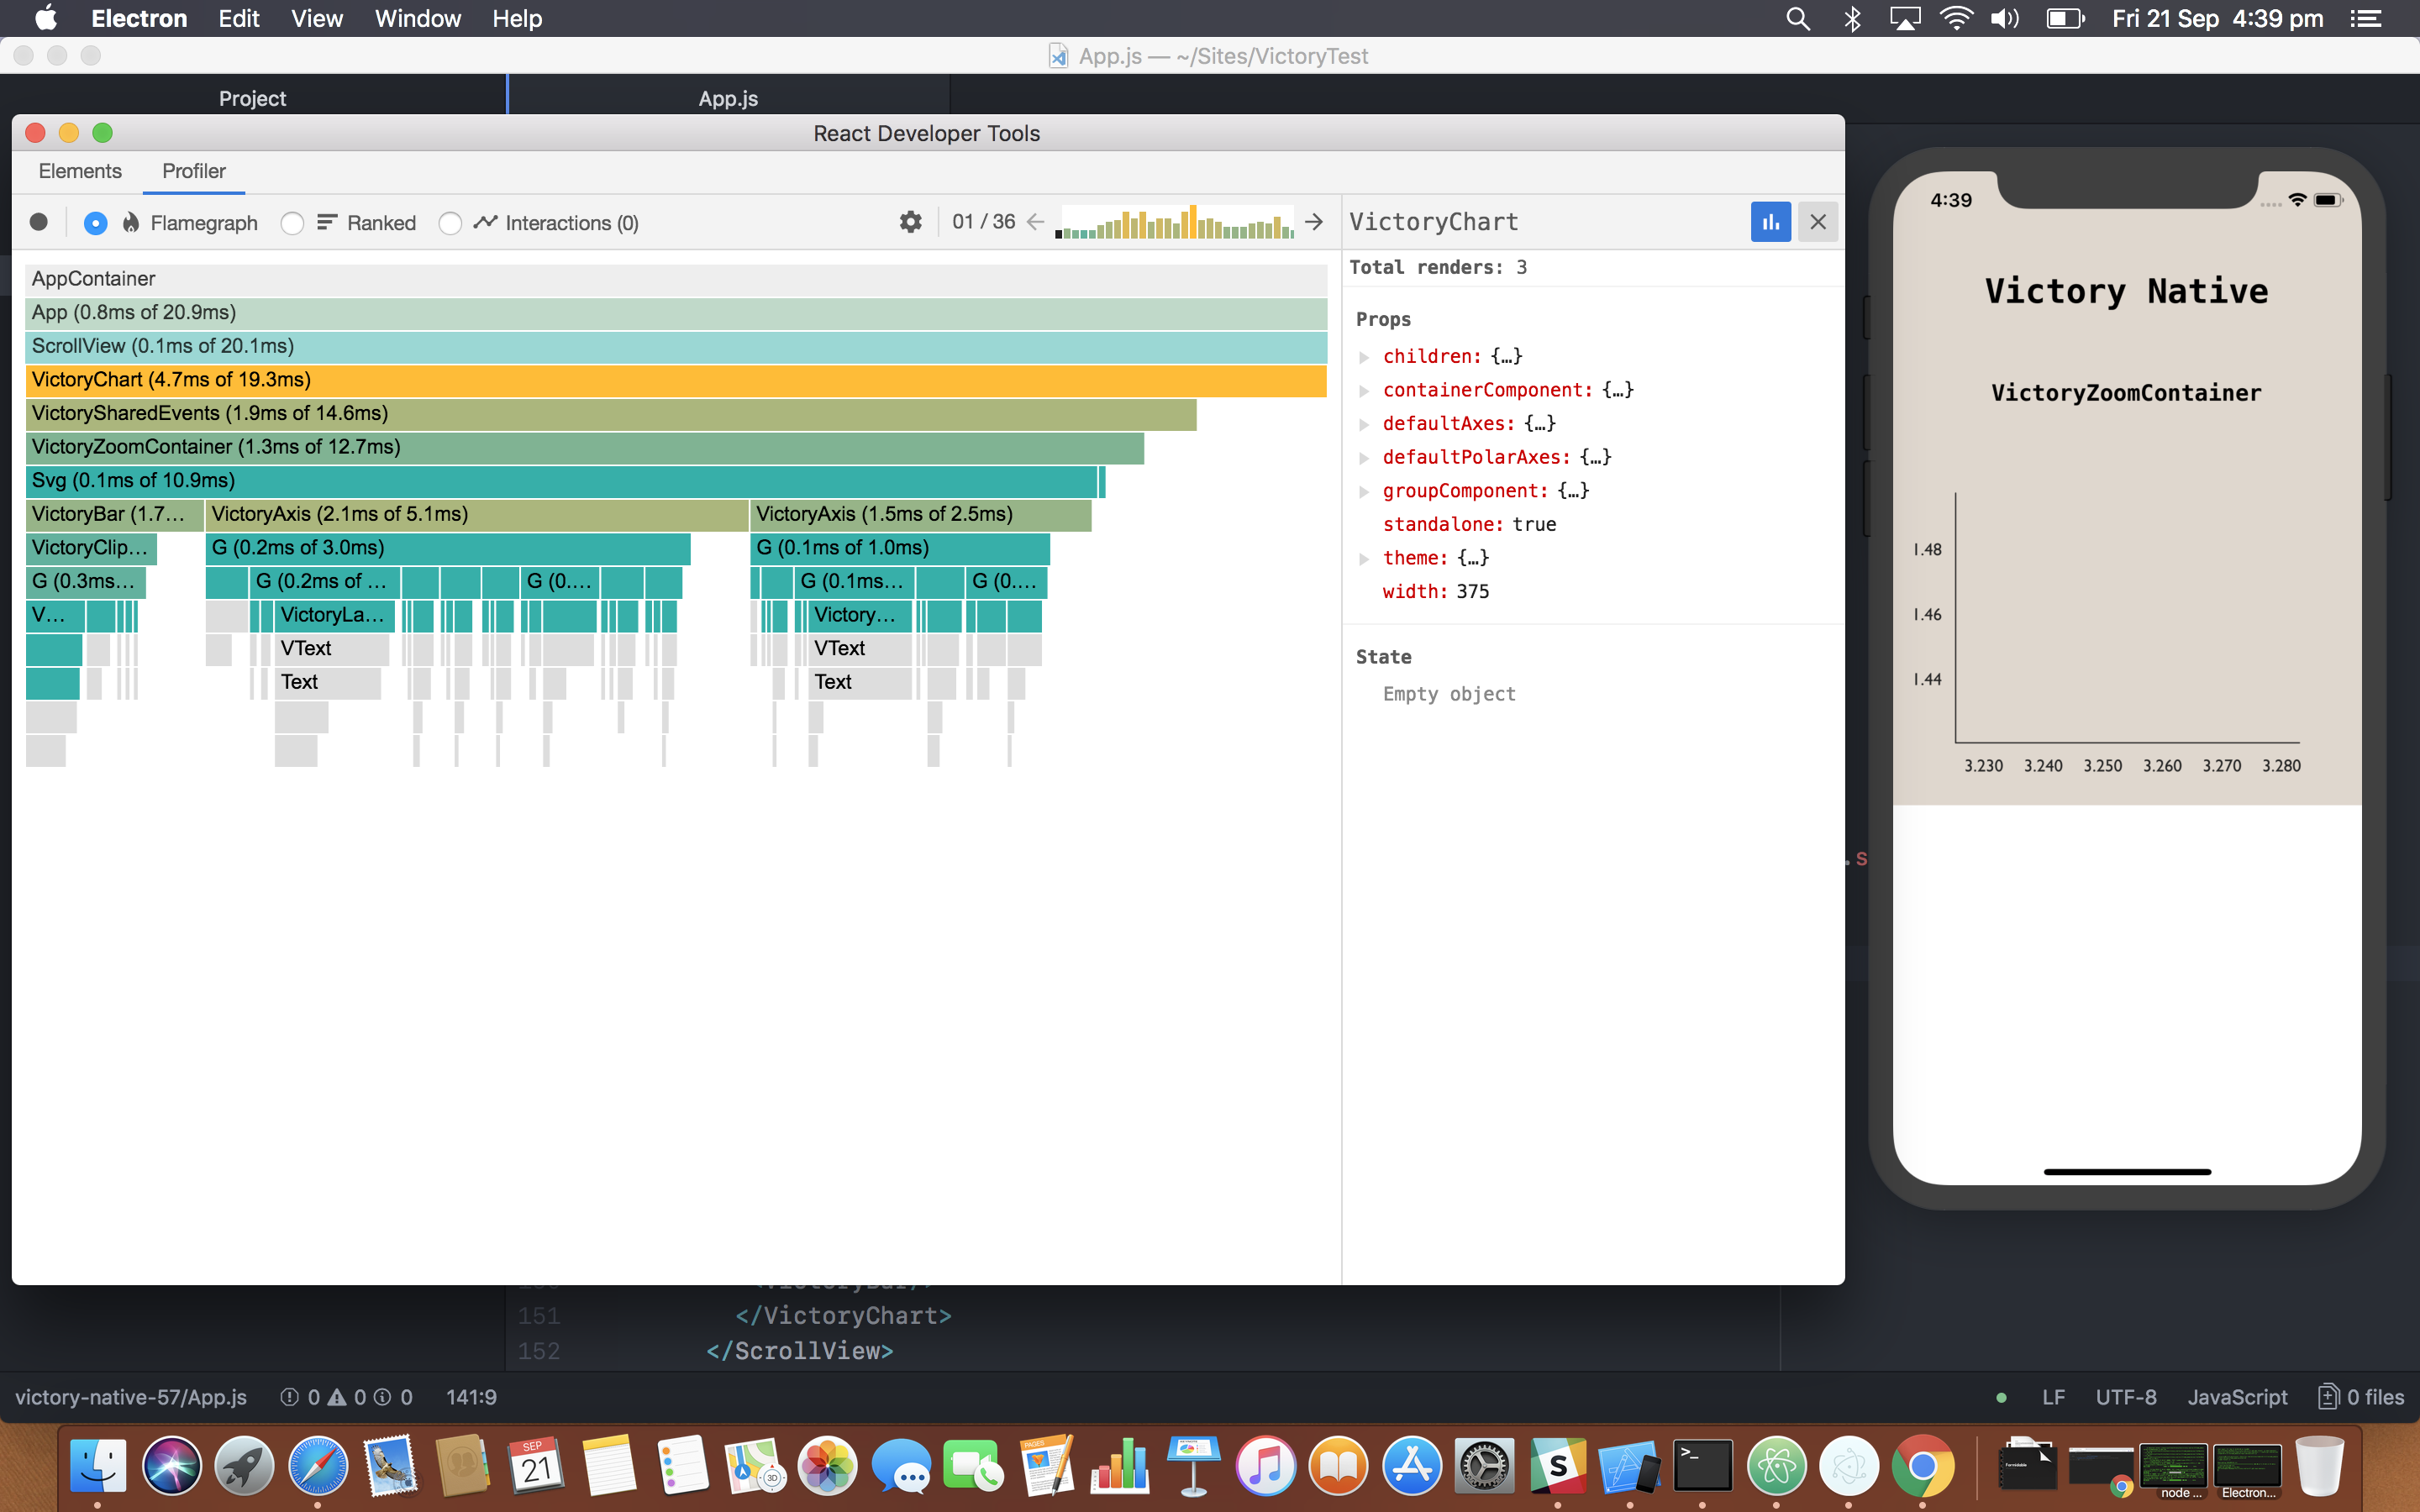Launch Siri from the Dock
Viewport: 2420px width, 1512px height.
coord(172,1466)
